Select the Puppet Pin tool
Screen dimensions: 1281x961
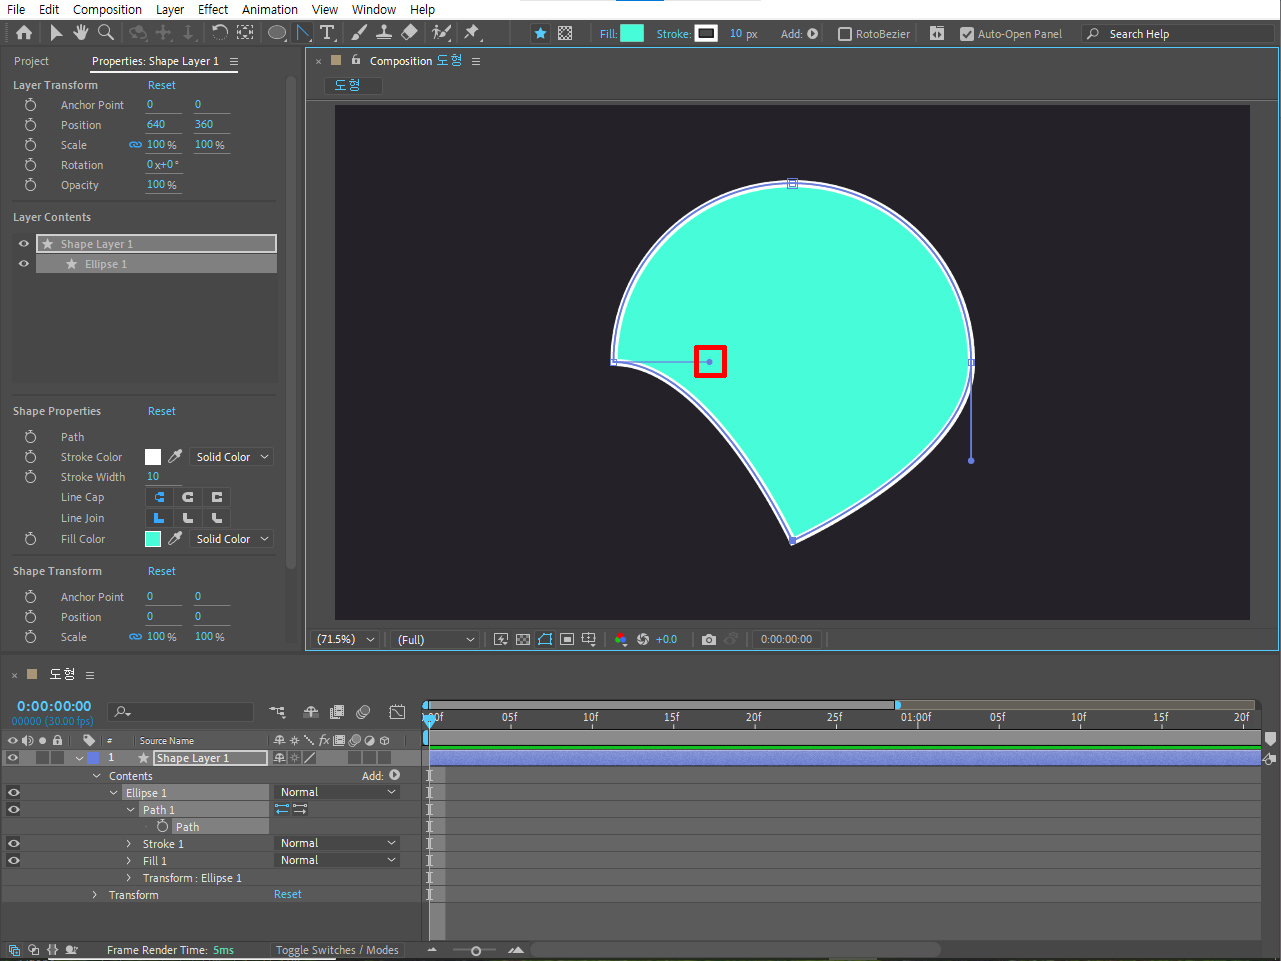point(472,33)
